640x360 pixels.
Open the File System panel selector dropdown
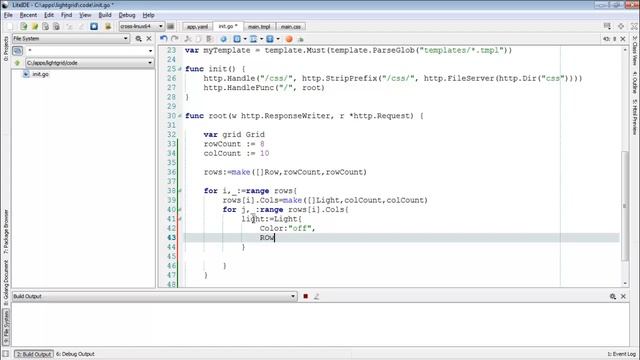(x=71, y=38)
